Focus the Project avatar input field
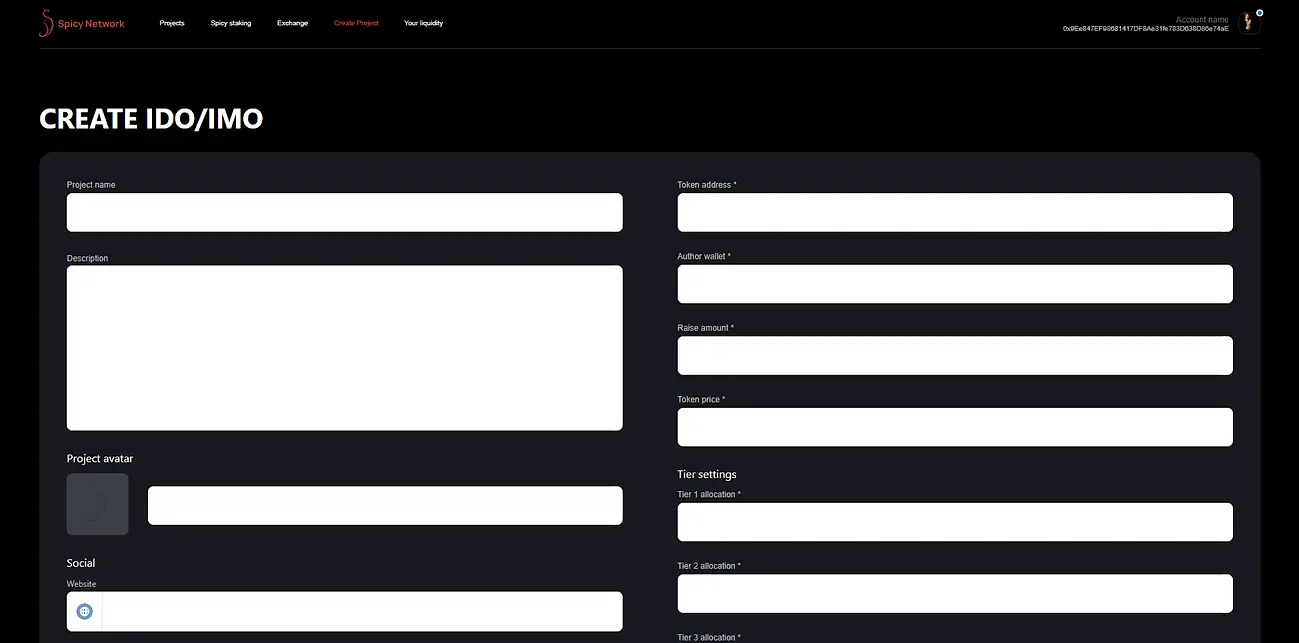 click(x=385, y=505)
